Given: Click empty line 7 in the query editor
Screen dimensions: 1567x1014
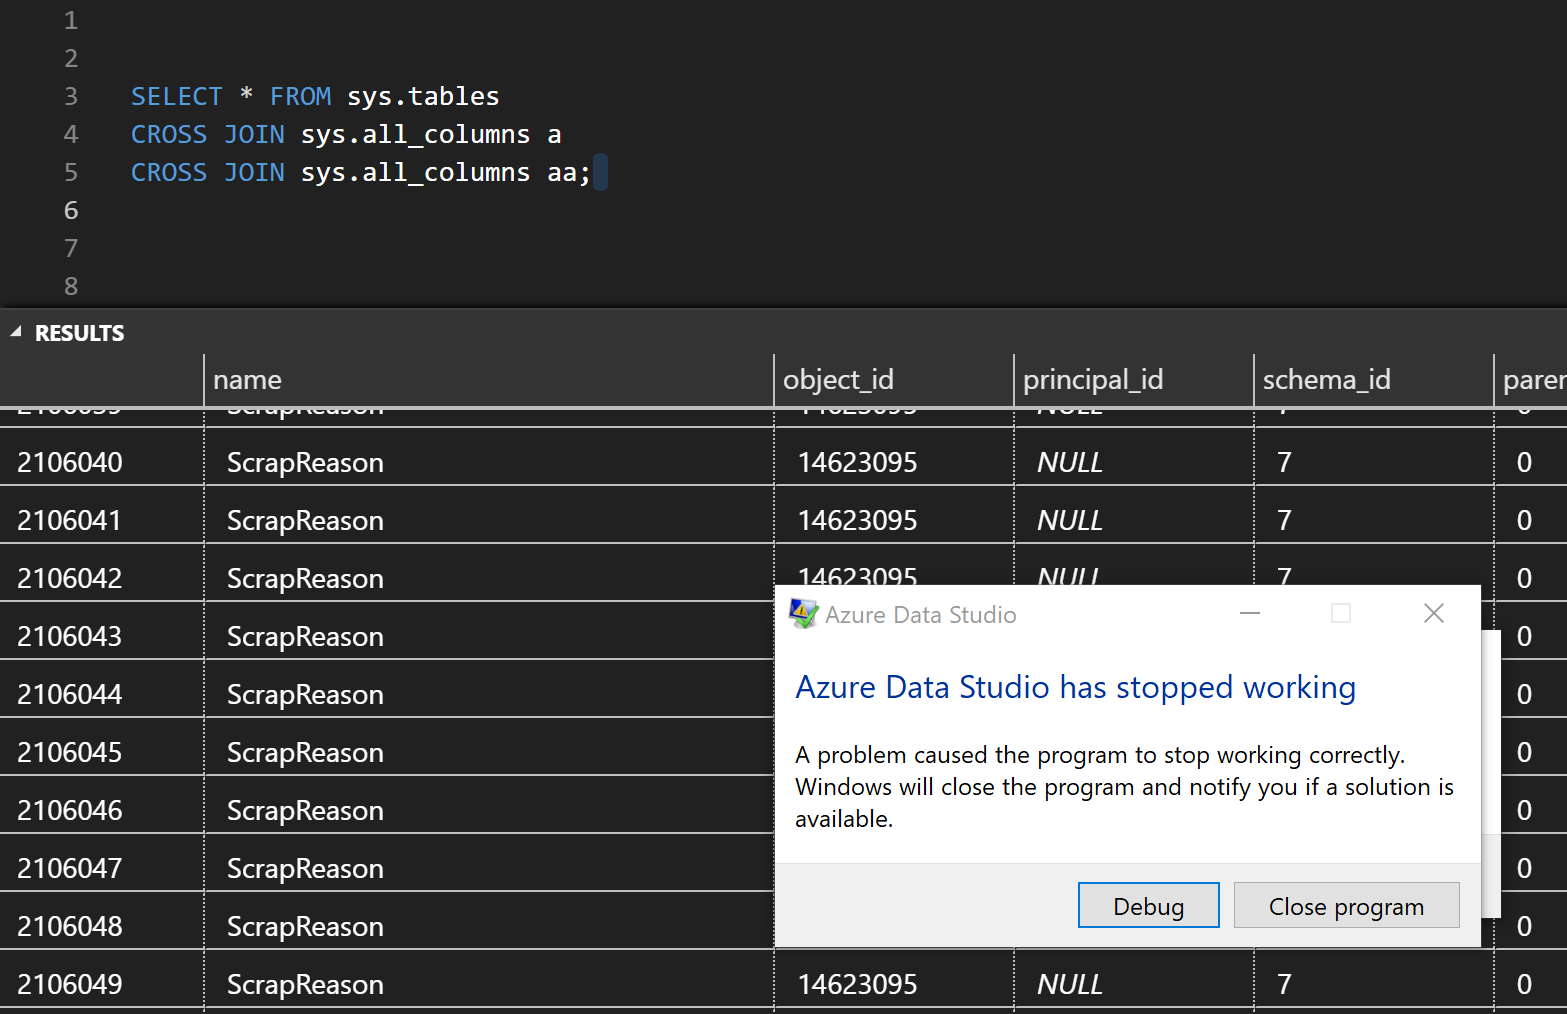Looking at the screenshot, I should pyautogui.click(x=300, y=247).
